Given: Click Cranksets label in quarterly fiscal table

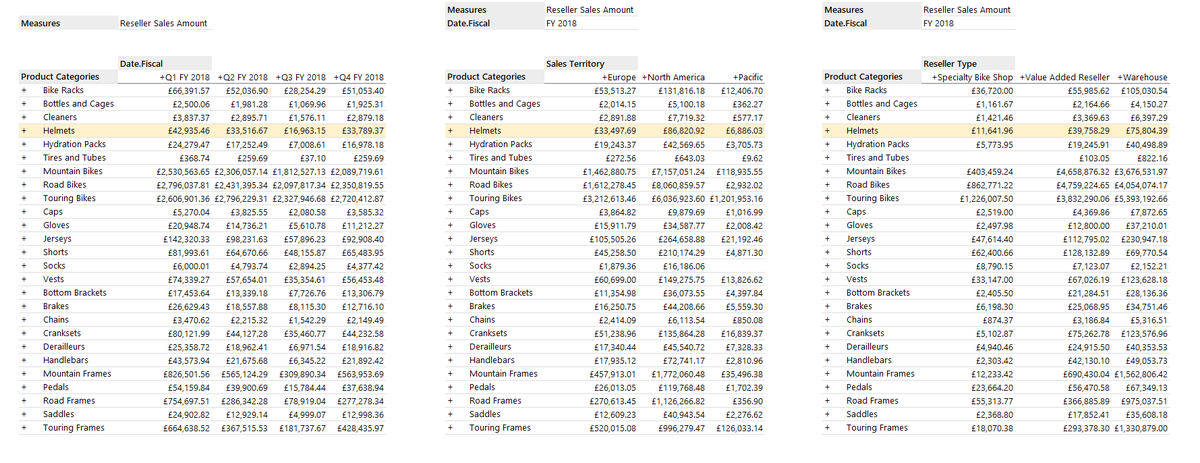Looking at the screenshot, I should [x=62, y=333].
